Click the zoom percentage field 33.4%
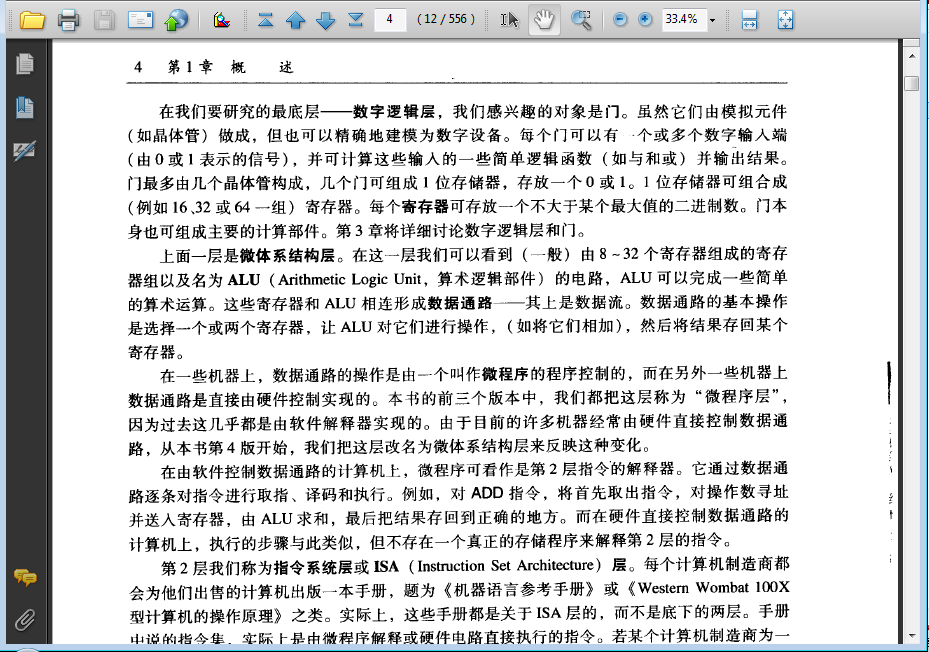Screen dimensions: 929x652 [x=683, y=20]
